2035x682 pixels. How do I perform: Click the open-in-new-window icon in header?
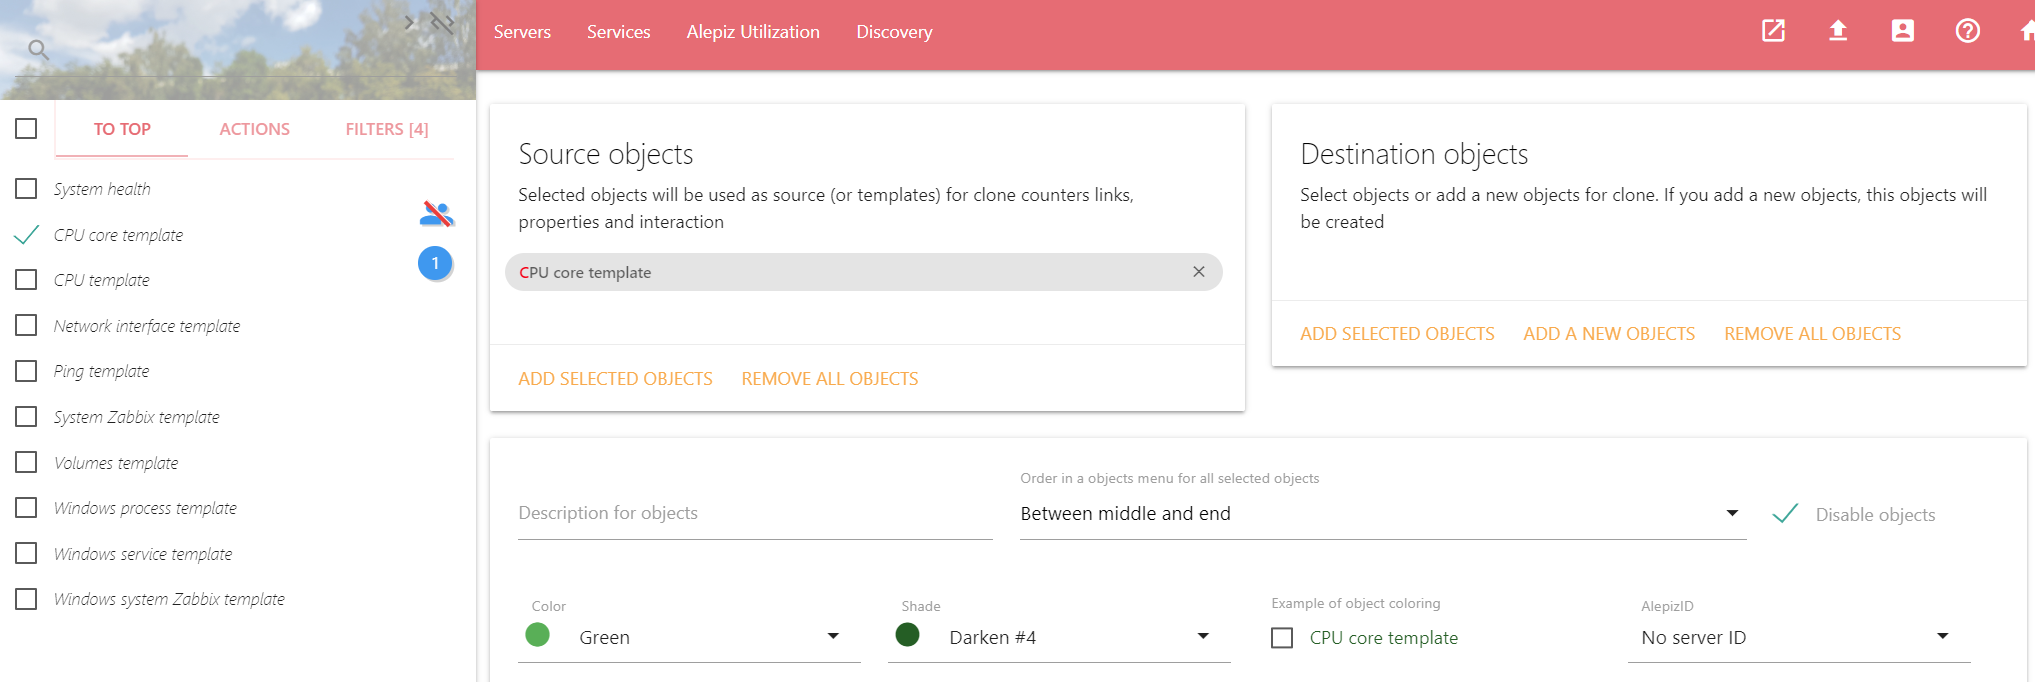pyautogui.click(x=1773, y=31)
